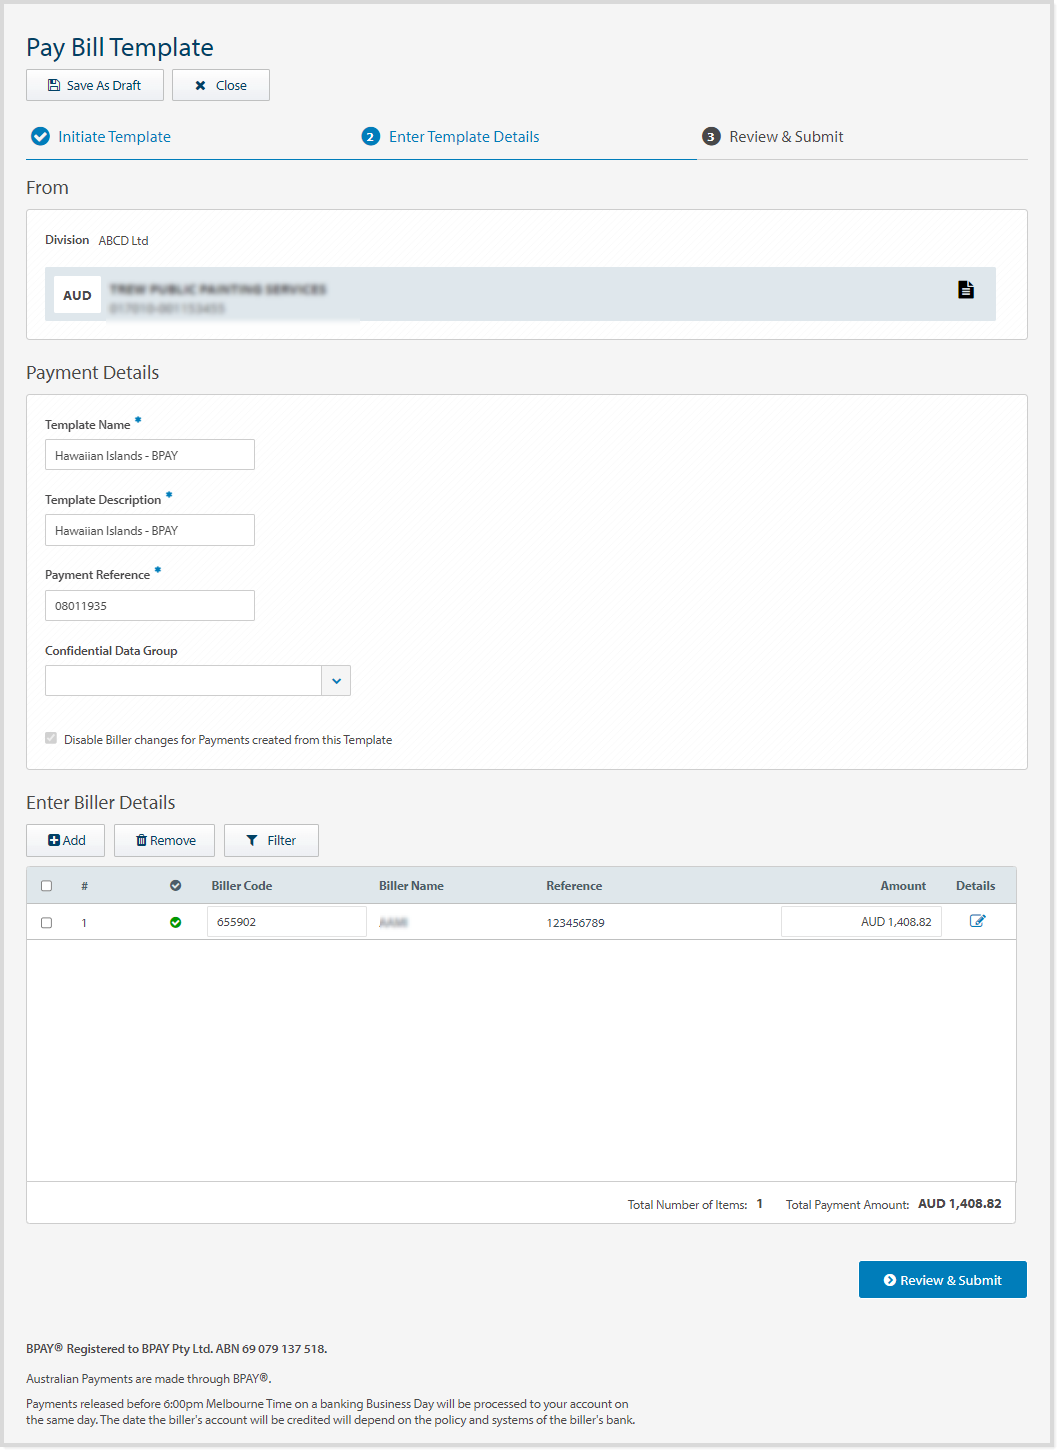Open the Filter funnel button

point(271,841)
